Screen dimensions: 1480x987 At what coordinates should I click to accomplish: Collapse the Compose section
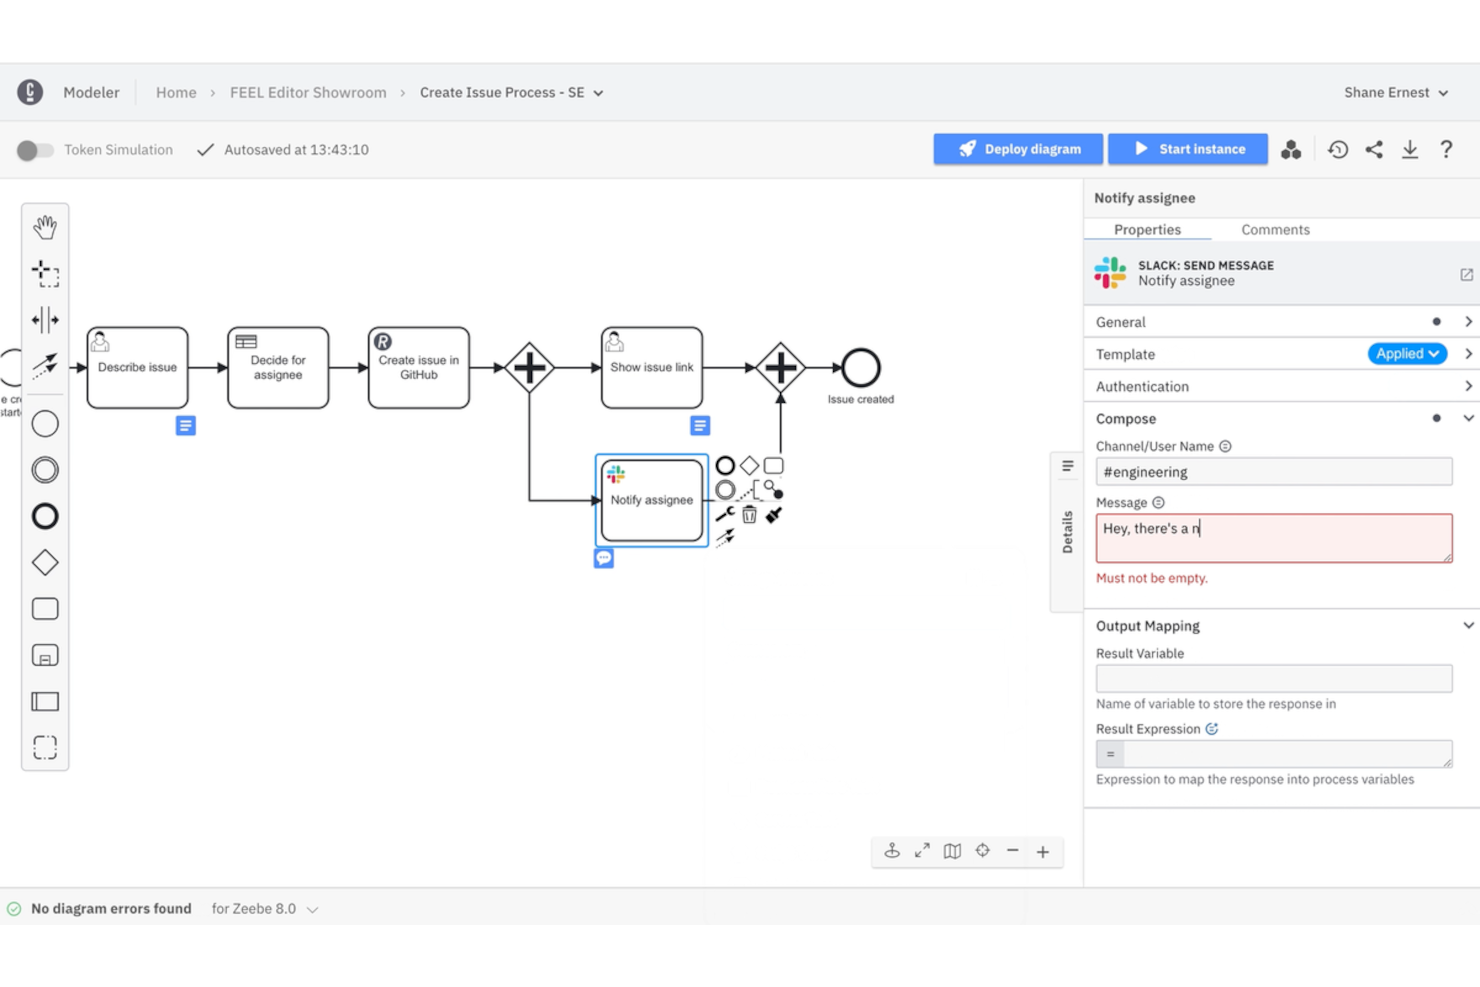click(1467, 418)
